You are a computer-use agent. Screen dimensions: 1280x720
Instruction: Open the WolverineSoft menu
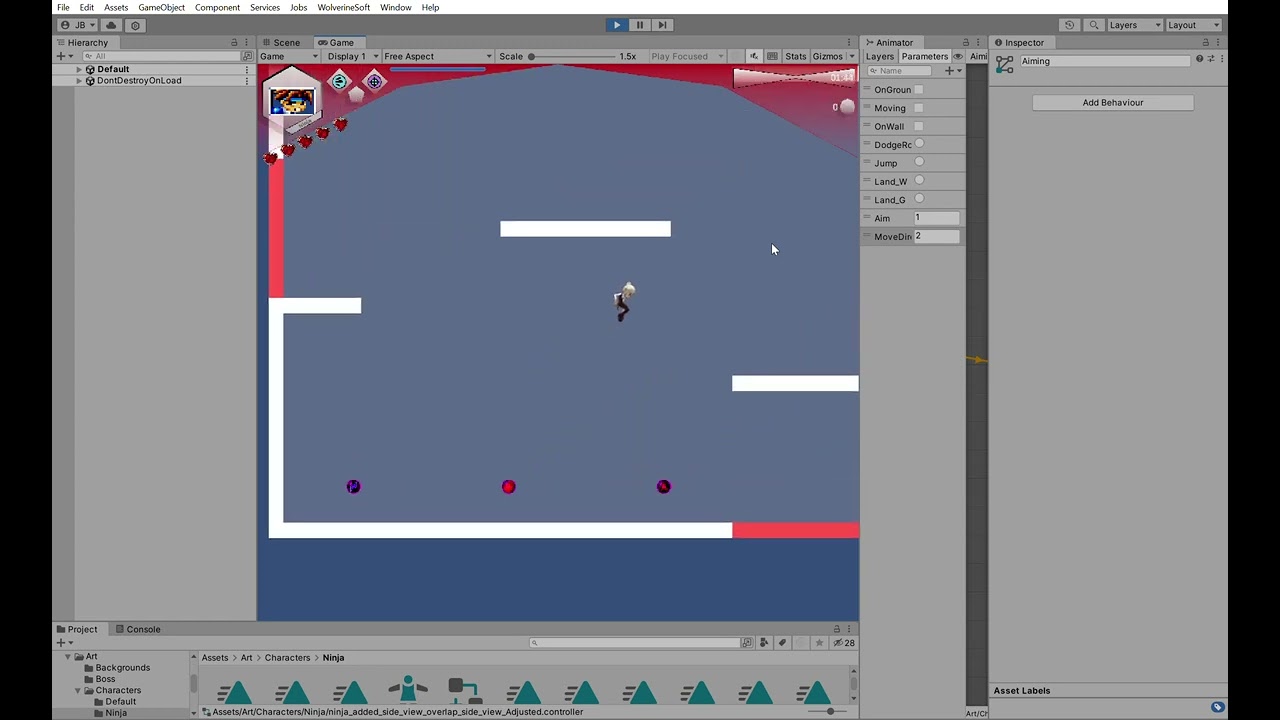(343, 7)
